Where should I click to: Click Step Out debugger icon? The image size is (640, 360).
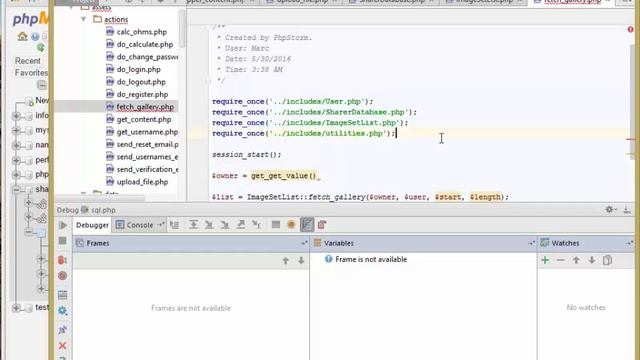pyautogui.click(x=241, y=225)
